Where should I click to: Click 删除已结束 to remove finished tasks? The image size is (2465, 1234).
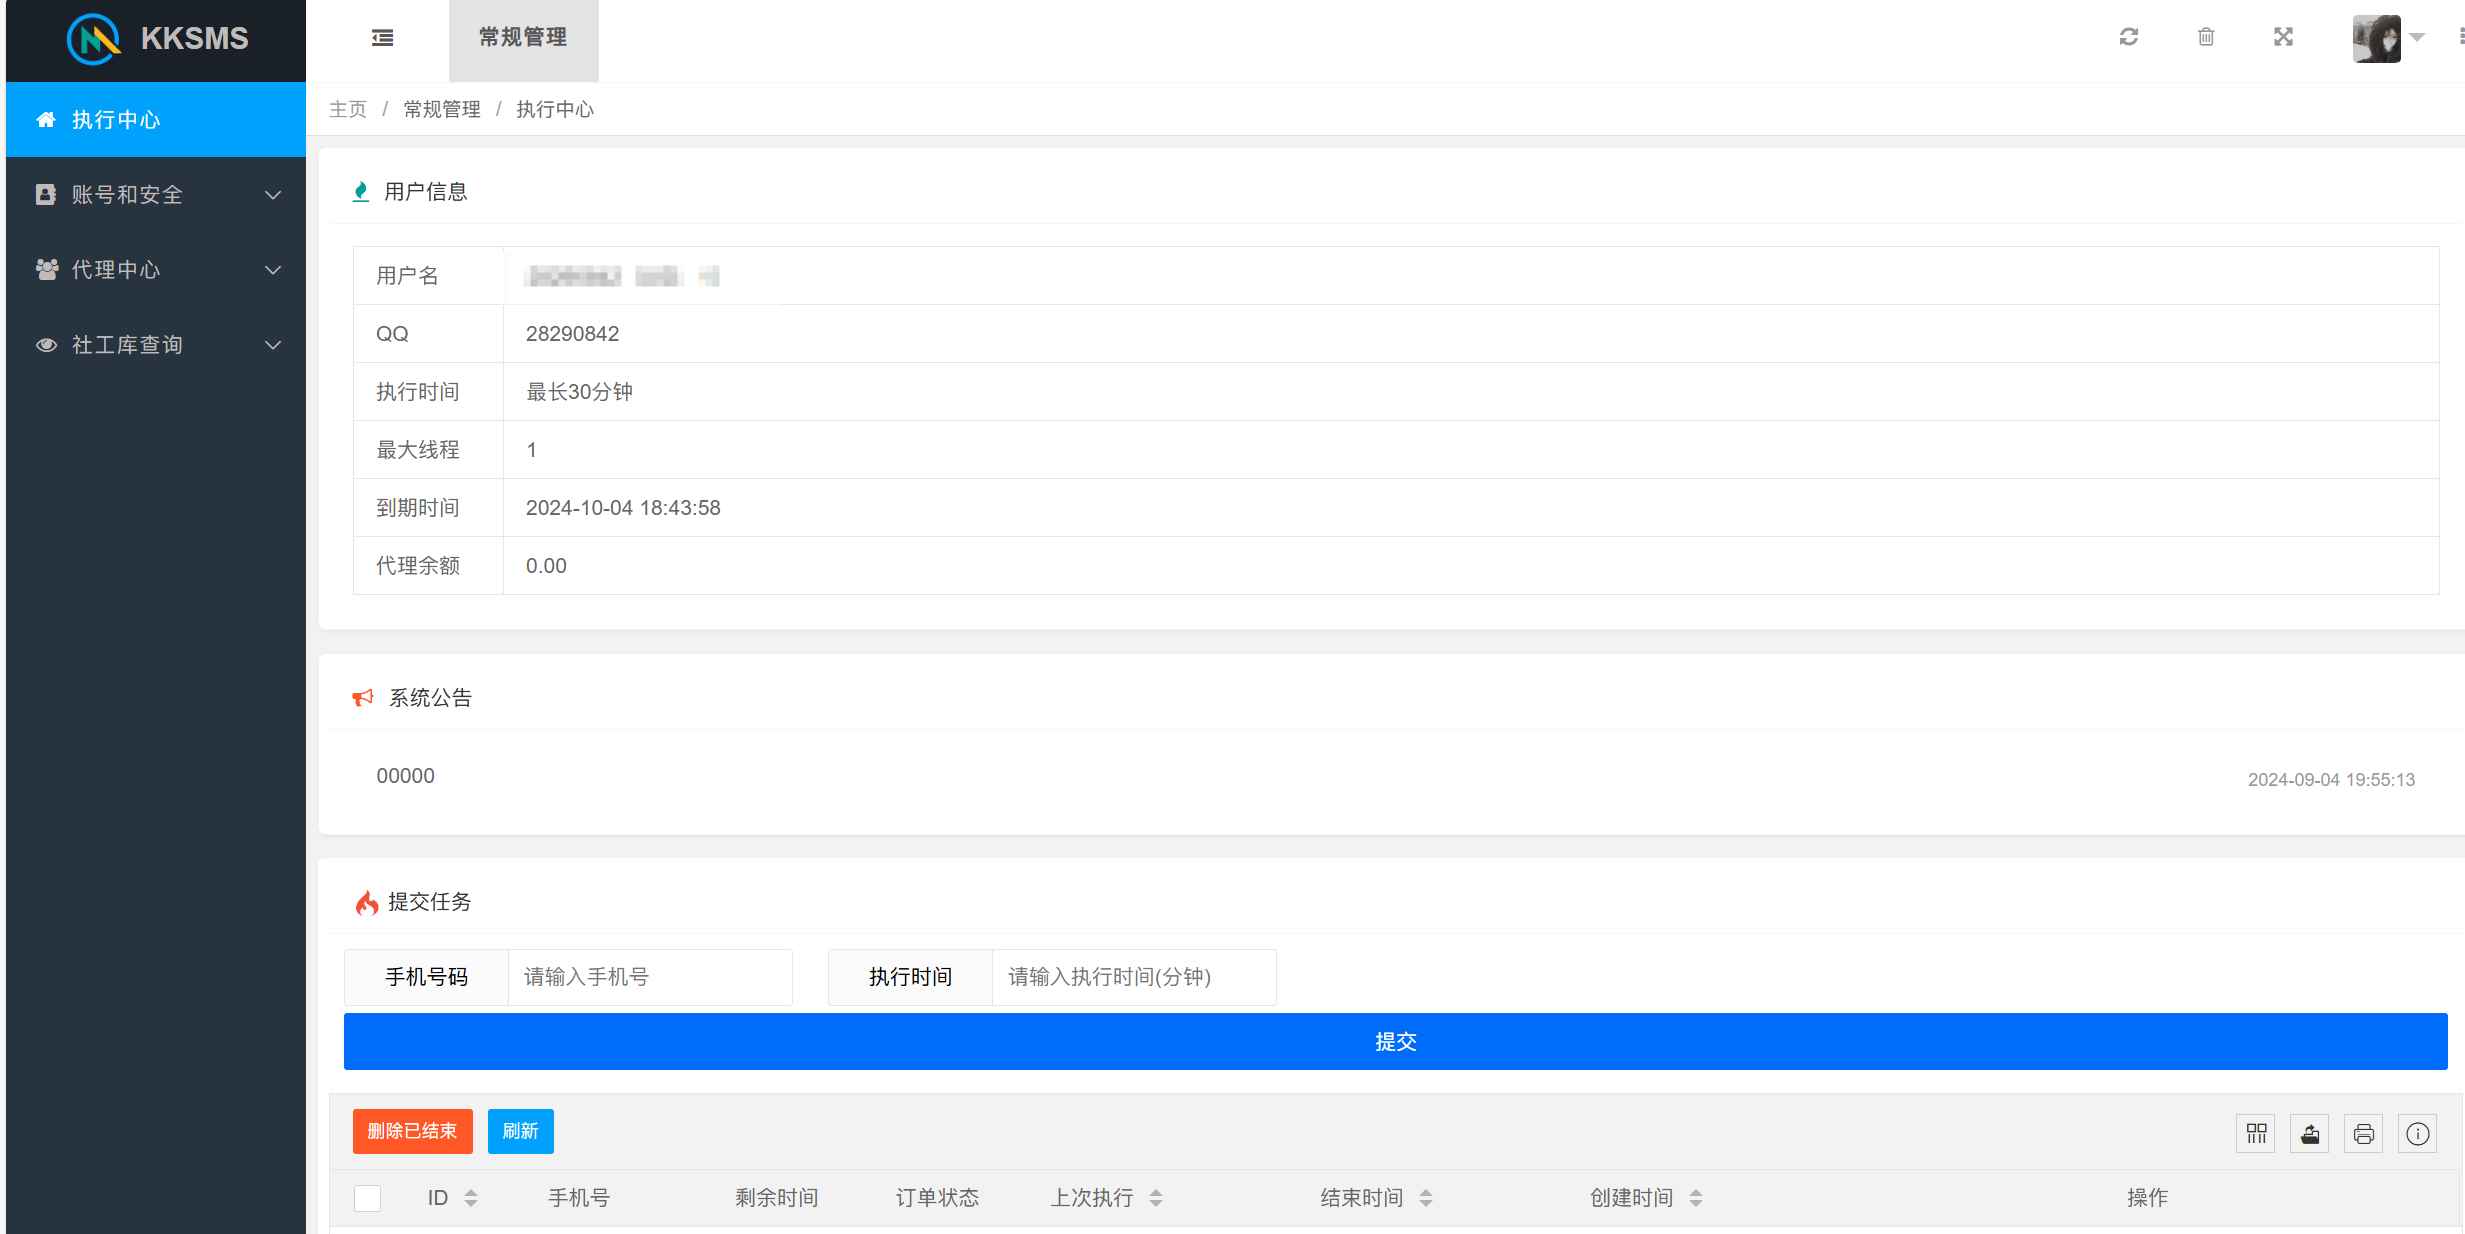pos(412,1131)
